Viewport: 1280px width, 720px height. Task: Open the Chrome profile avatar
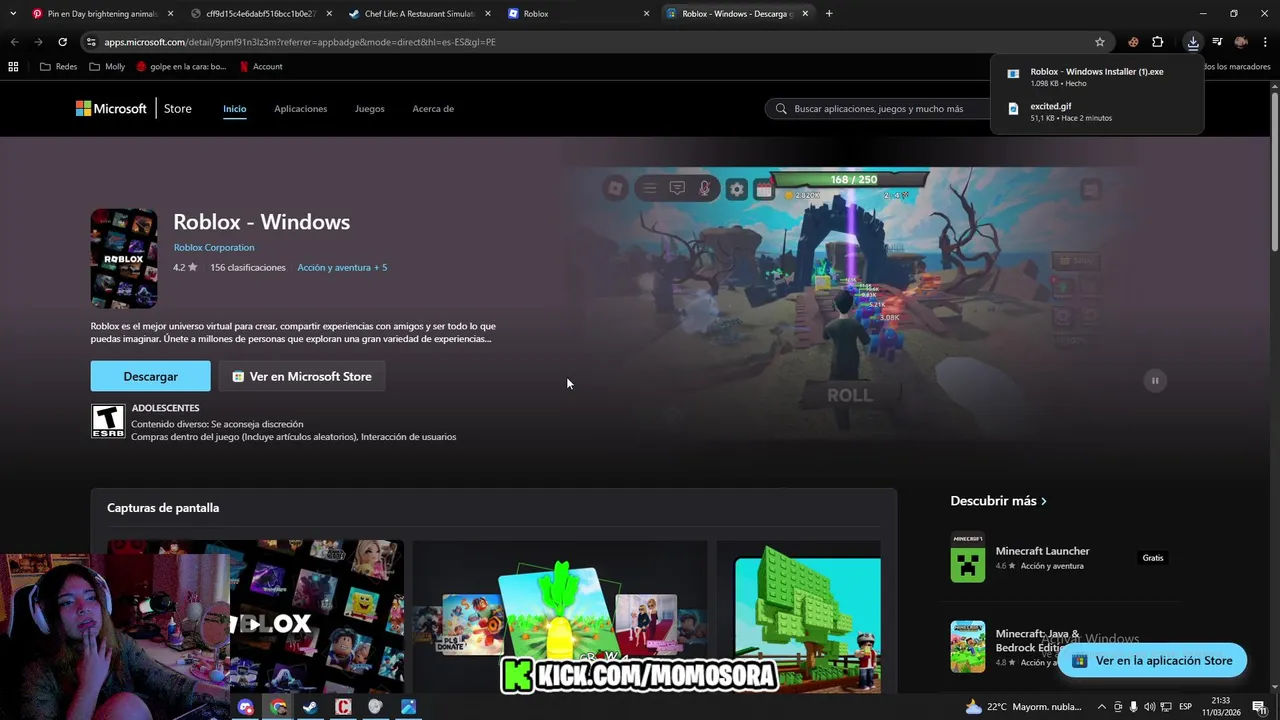[1241, 42]
